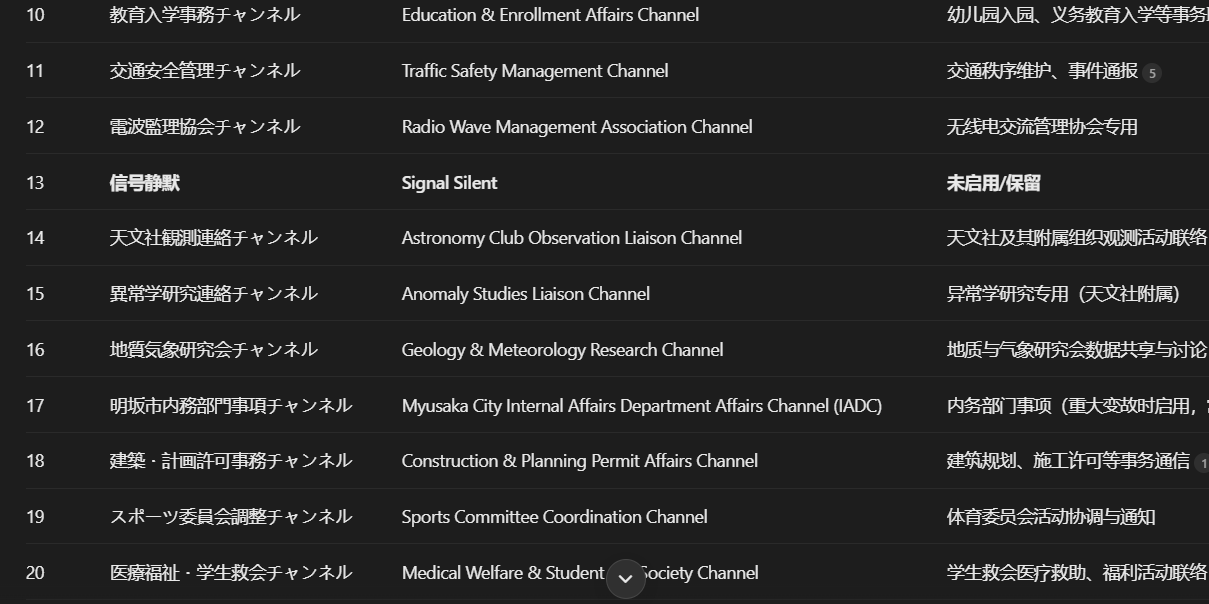The height and width of the screenshot is (604, 1209).
Task: Click "Construction & Planning Permit Affairs Channel"
Action: pyautogui.click(x=580, y=461)
